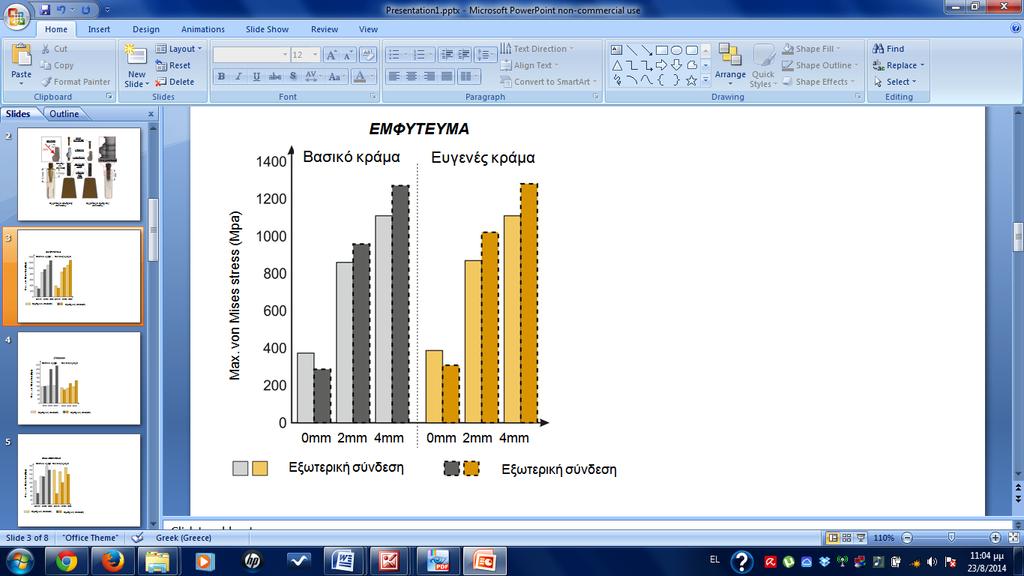The width and height of the screenshot is (1024, 576).
Task: Convert to SmartArt
Action: (x=549, y=82)
